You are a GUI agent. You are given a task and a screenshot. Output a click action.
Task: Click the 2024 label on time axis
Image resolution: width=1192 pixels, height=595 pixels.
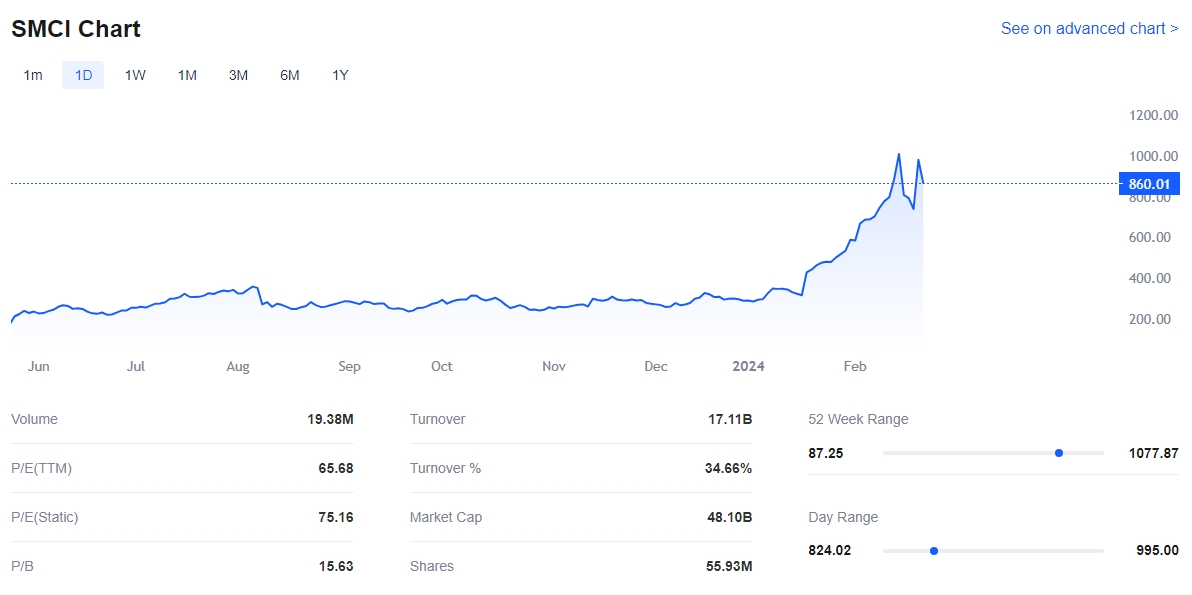pos(748,367)
